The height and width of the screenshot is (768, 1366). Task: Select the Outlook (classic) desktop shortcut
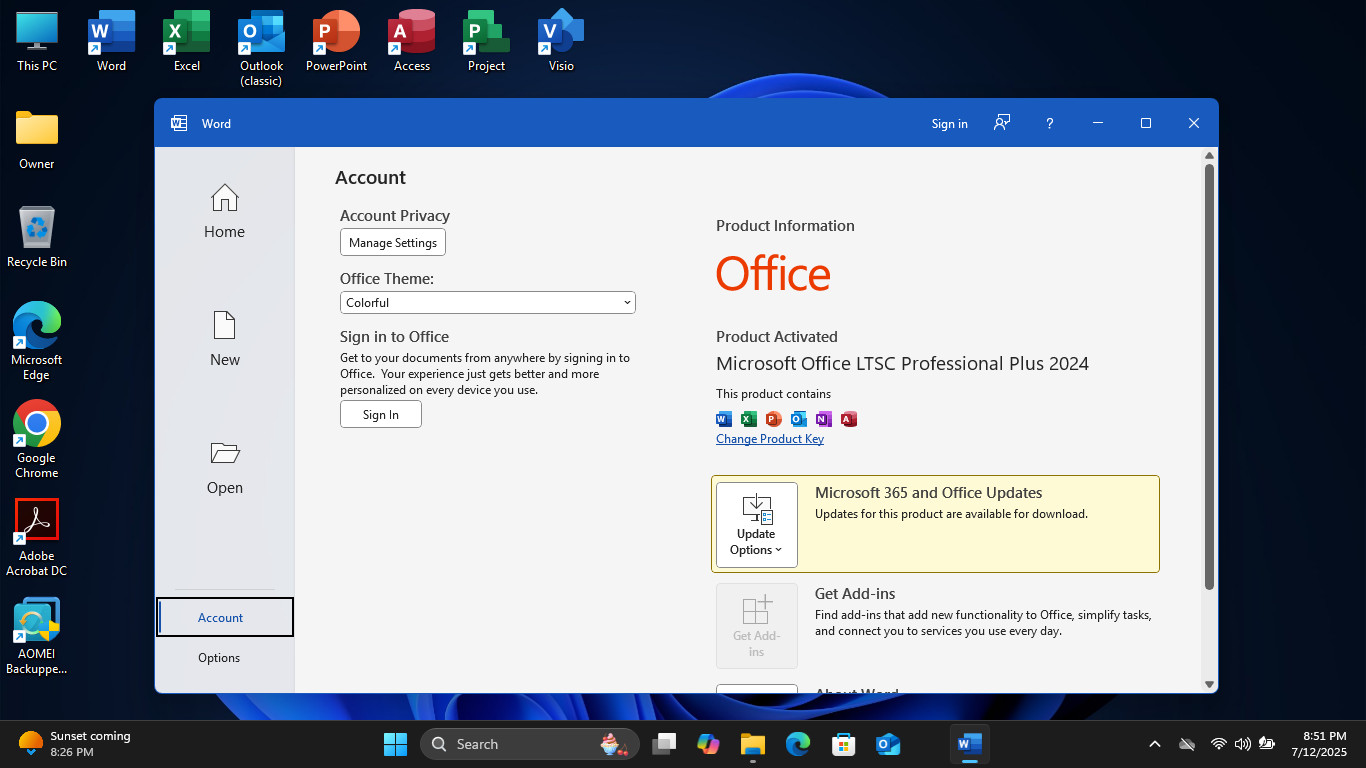pos(261,48)
